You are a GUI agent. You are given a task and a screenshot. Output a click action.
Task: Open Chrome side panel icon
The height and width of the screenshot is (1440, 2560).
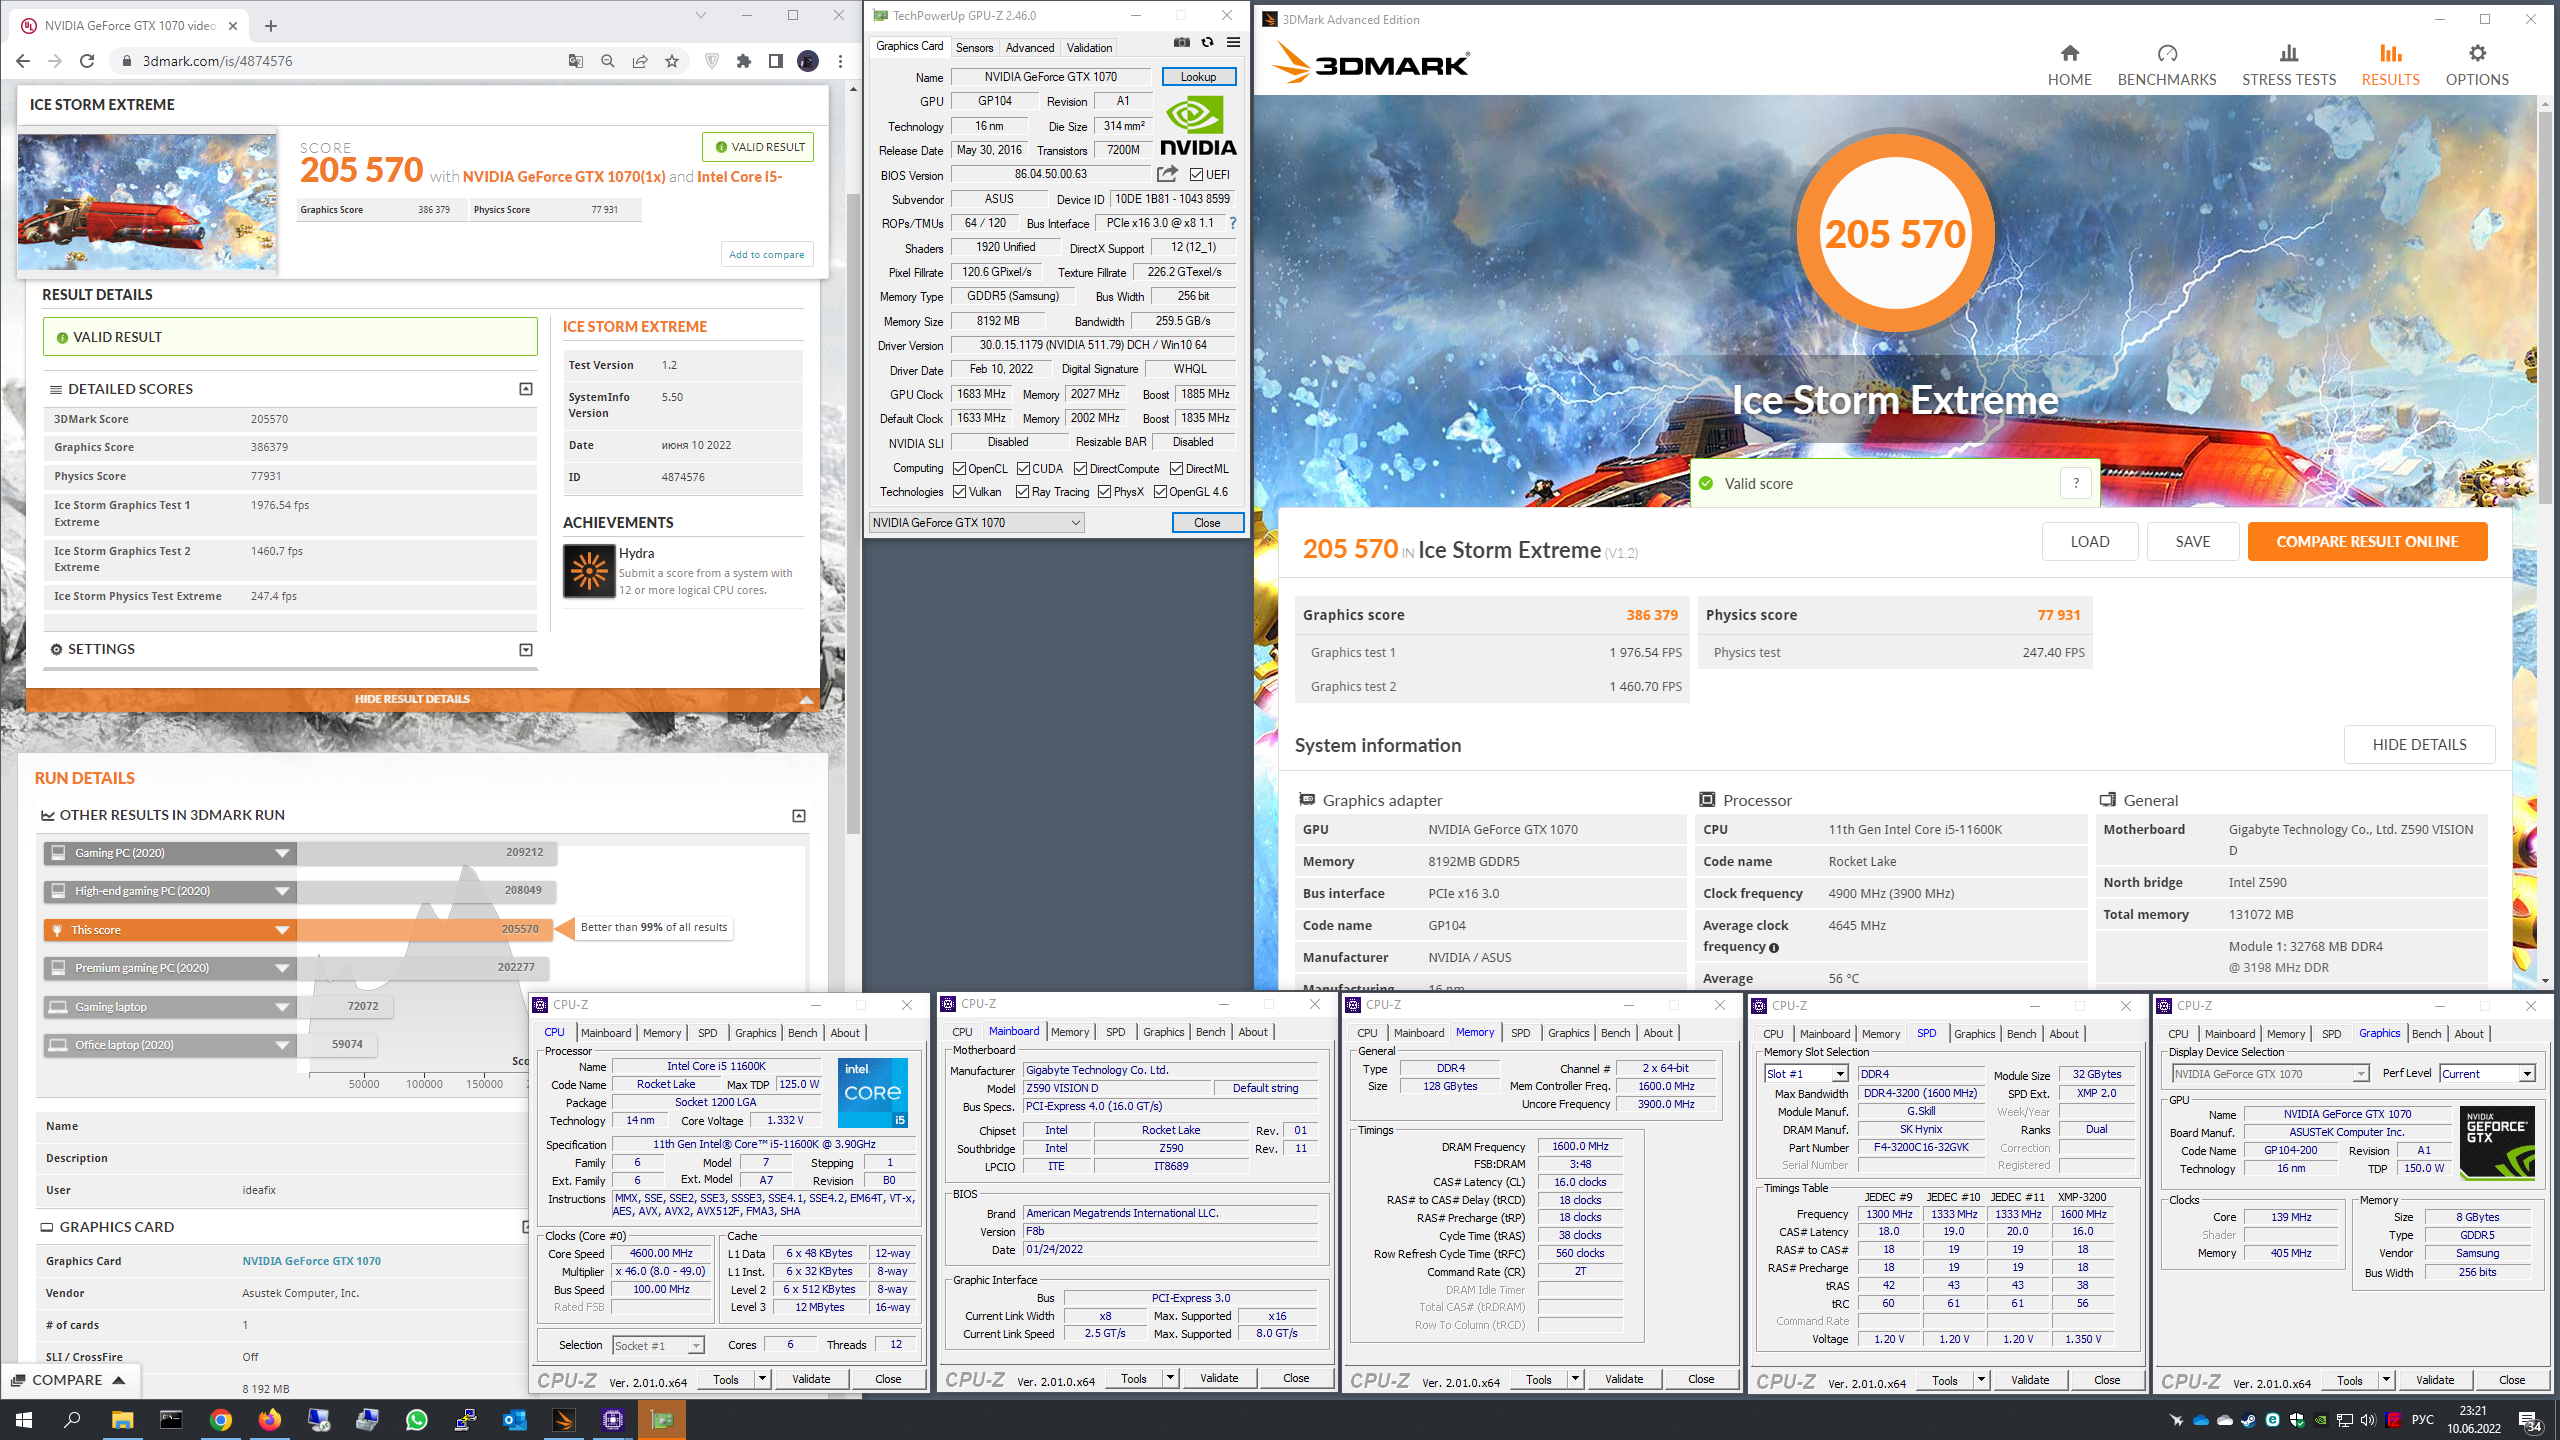pos(775,61)
